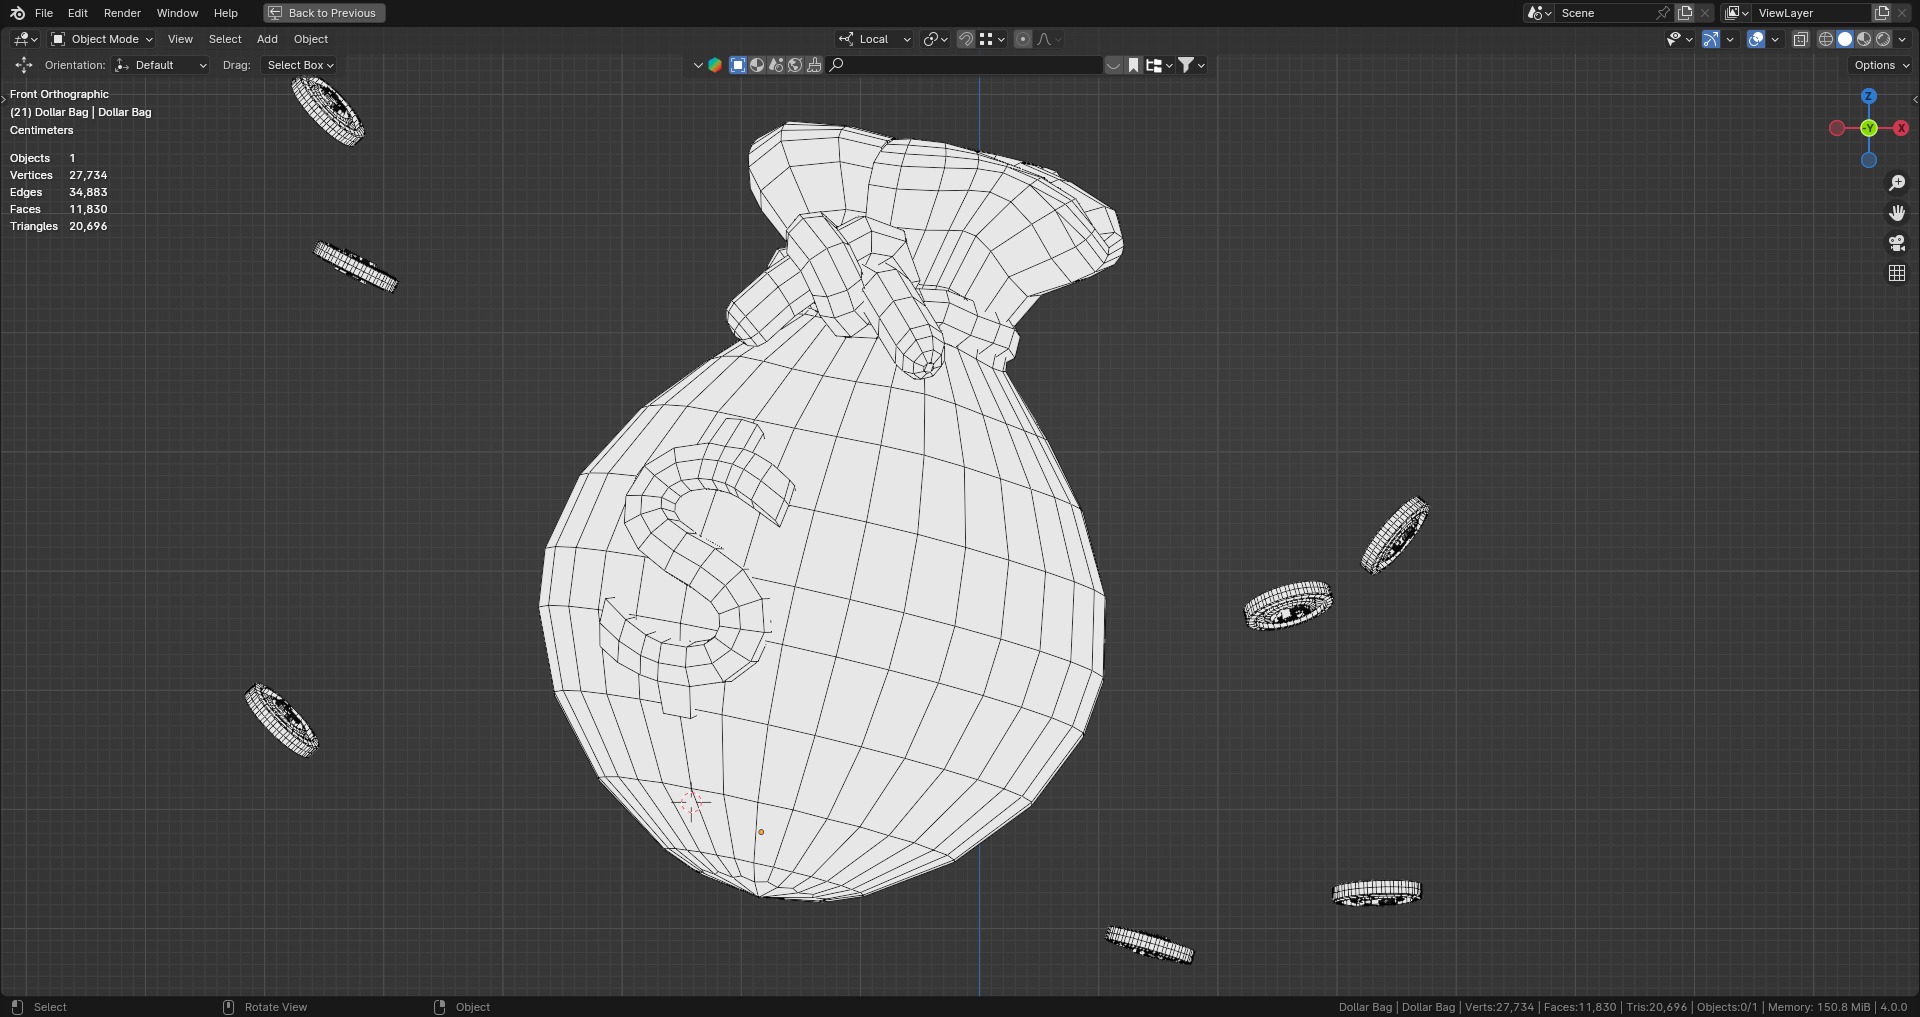Toggle viewport gizmos display
This screenshot has width=1920, height=1017.
pyautogui.click(x=1711, y=39)
